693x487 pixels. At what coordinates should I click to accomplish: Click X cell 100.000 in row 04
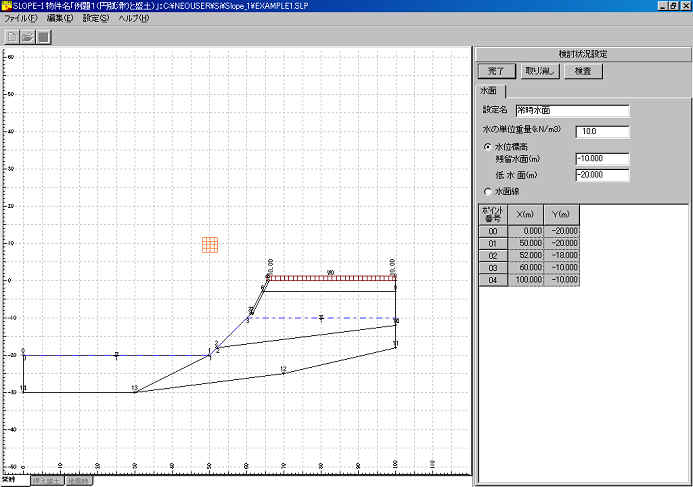coord(525,280)
